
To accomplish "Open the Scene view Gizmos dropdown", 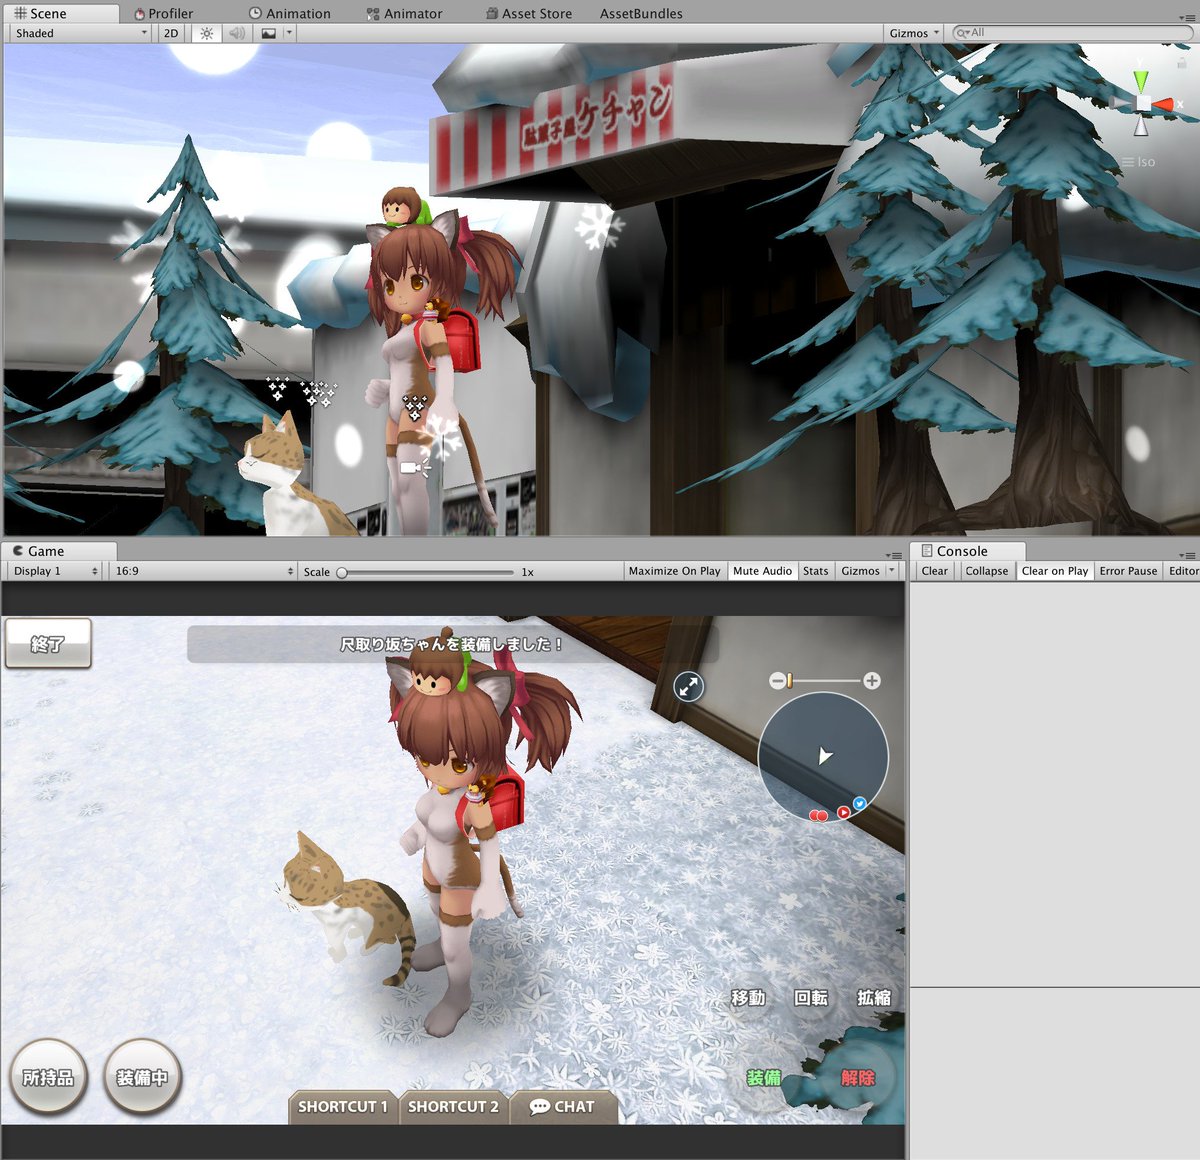I will [x=914, y=33].
